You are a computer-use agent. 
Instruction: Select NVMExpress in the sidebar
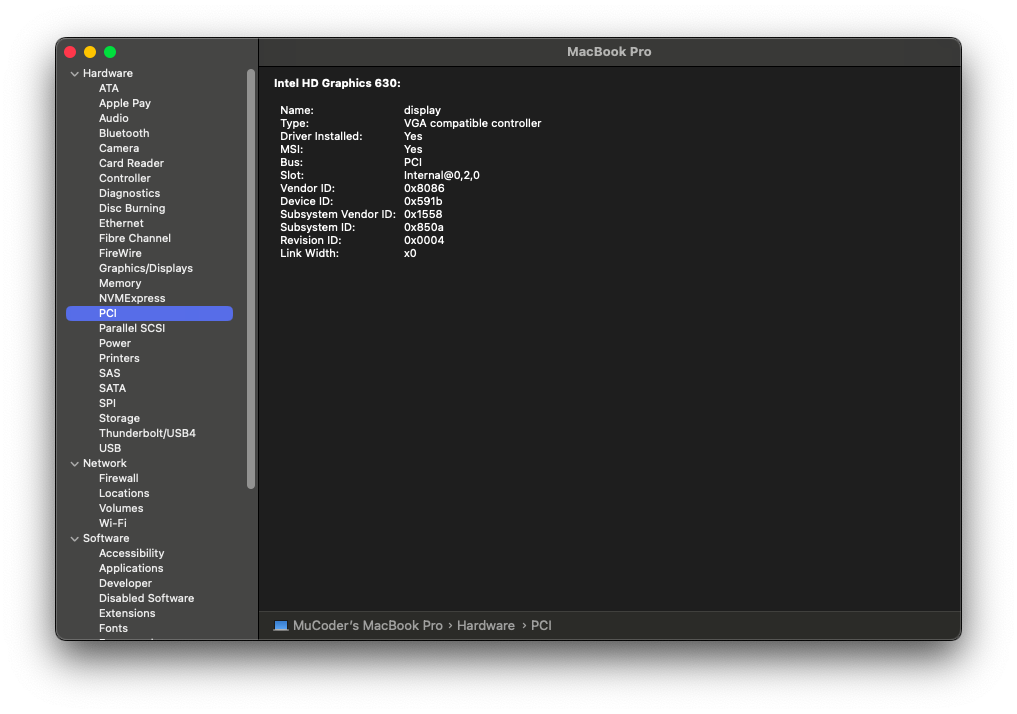(x=131, y=298)
